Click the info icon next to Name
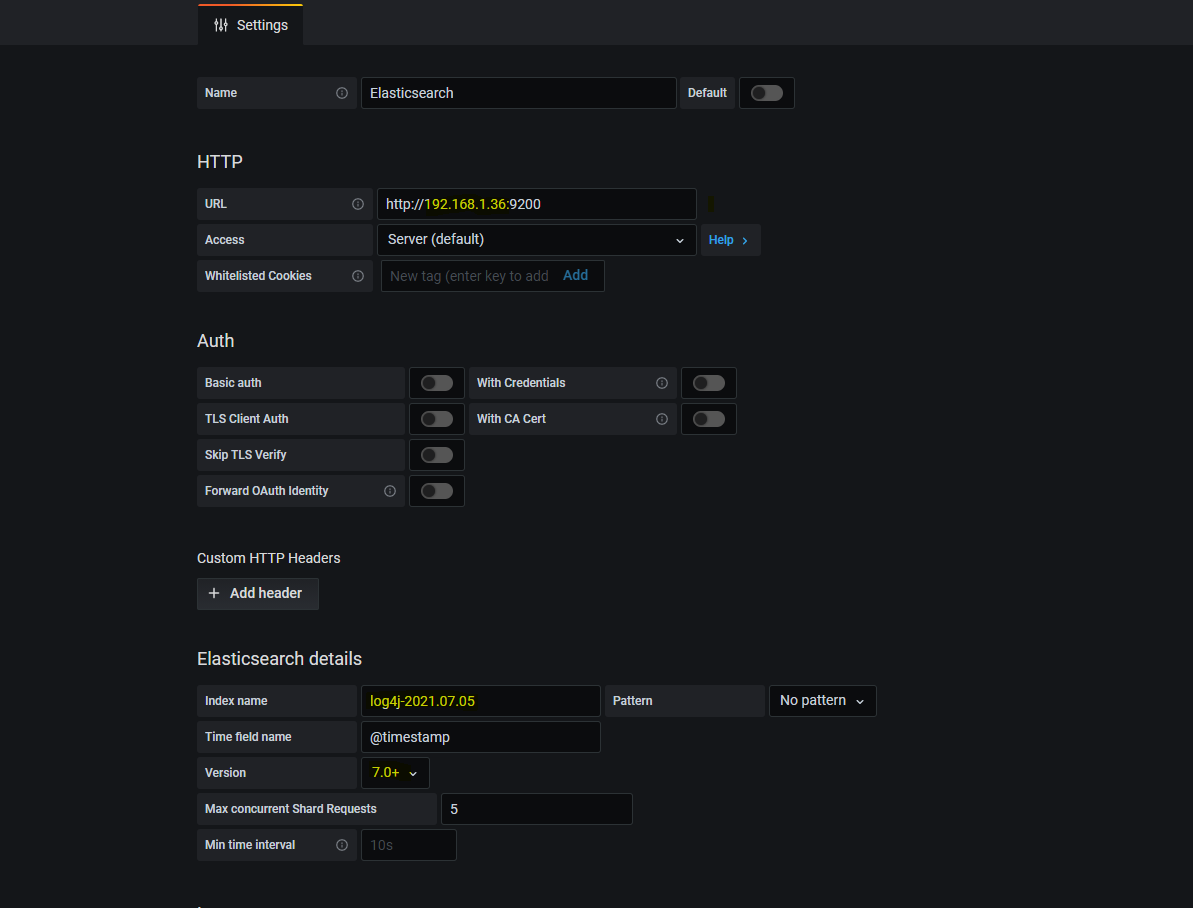1193x908 pixels. (342, 93)
